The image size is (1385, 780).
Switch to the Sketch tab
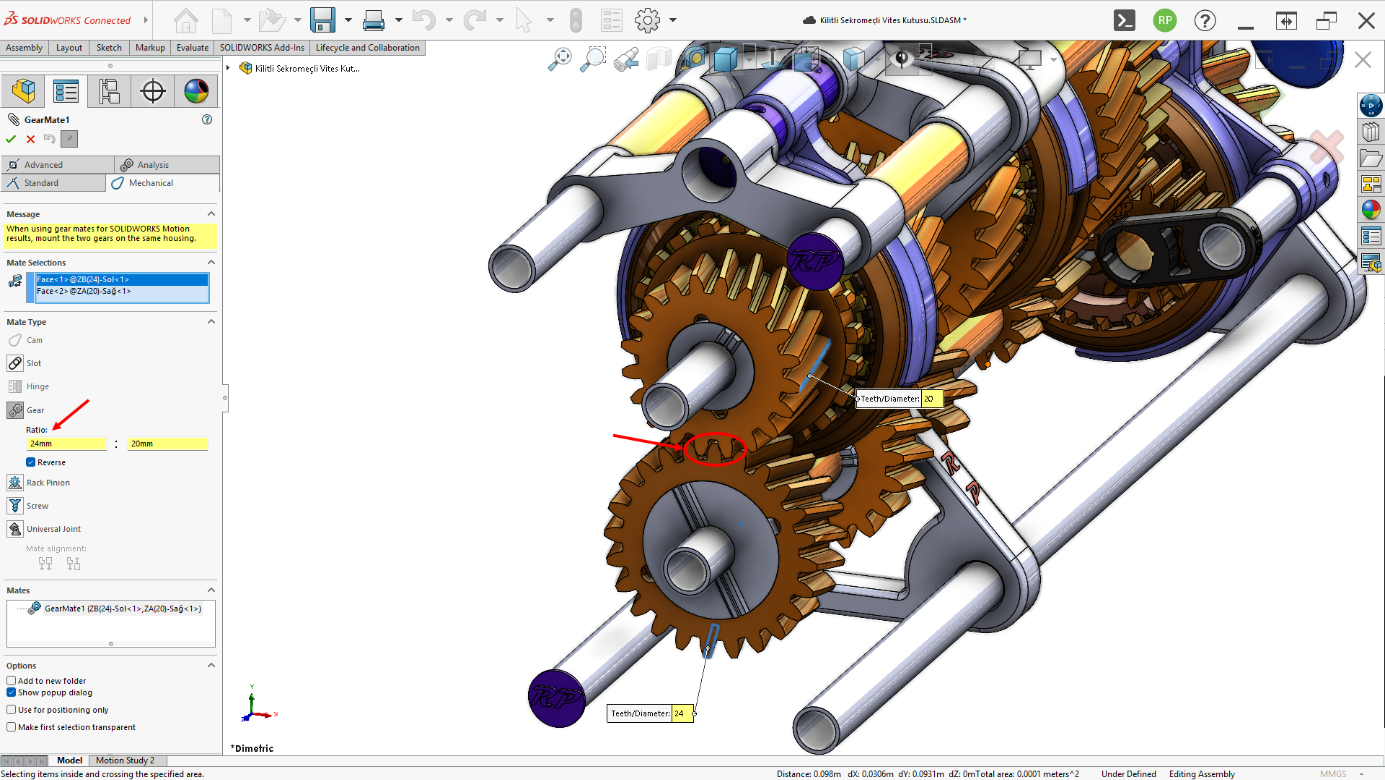click(x=109, y=48)
